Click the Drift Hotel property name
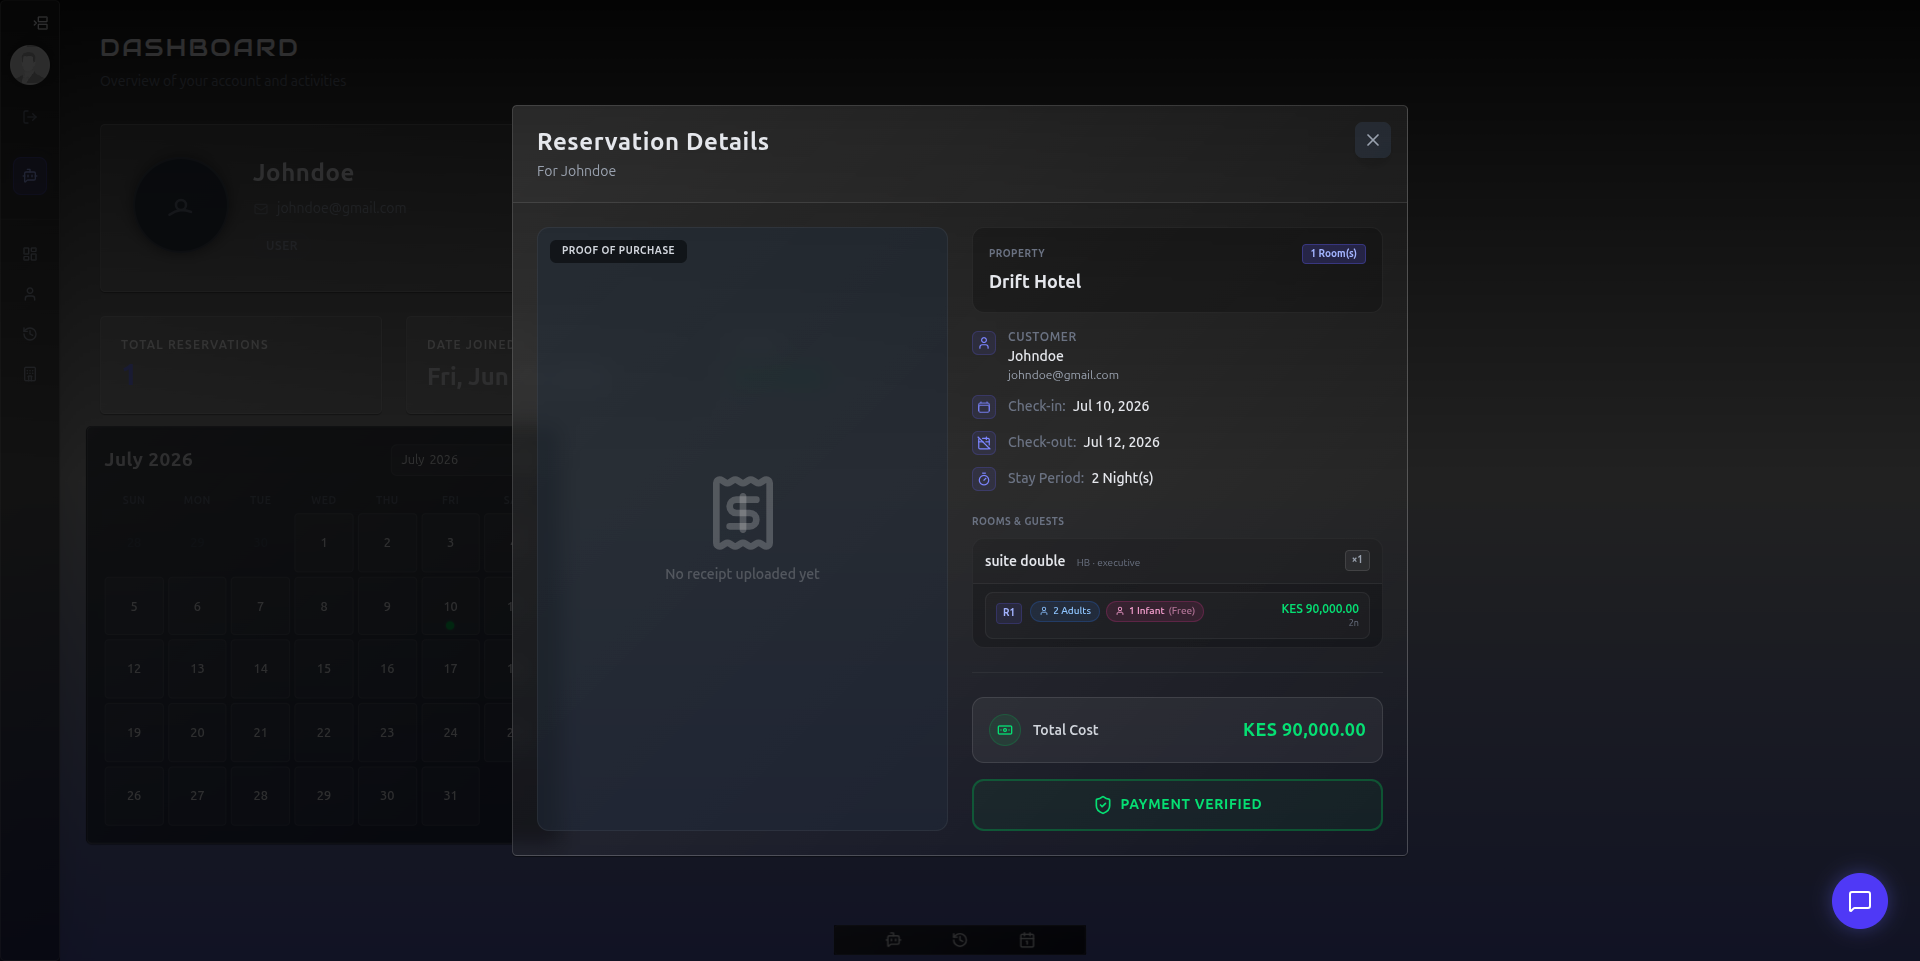Image resolution: width=1920 pixels, height=961 pixels. (x=1035, y=282)
